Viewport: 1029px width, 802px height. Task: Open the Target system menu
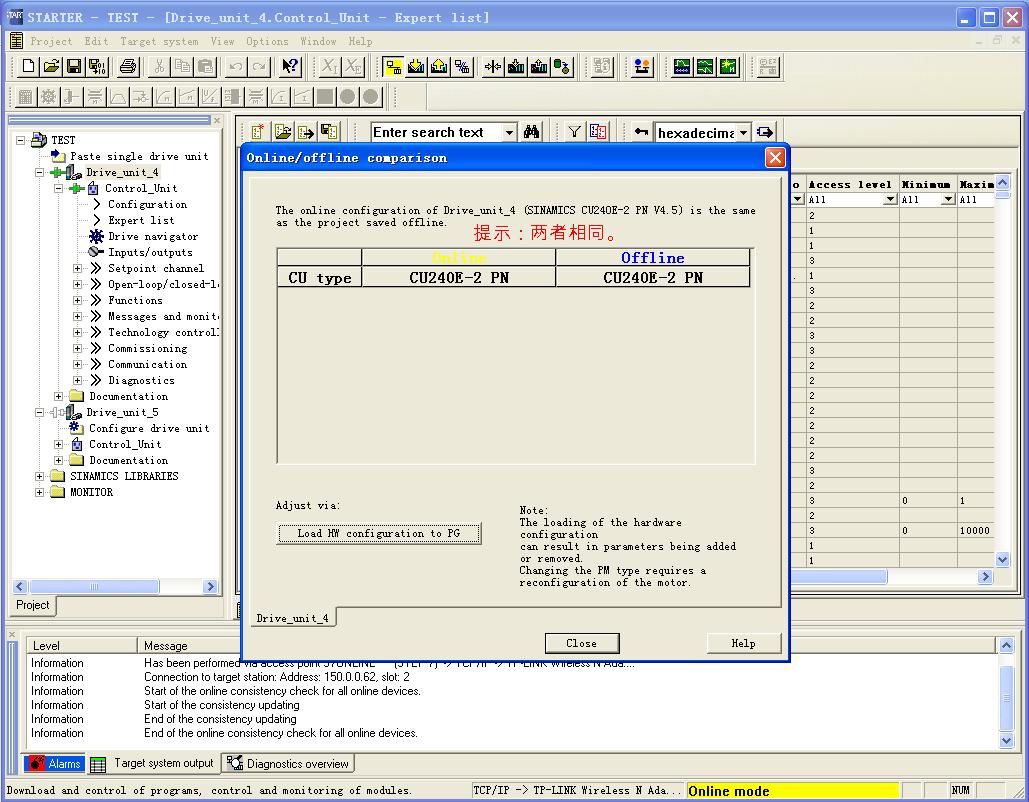[159, 41]
